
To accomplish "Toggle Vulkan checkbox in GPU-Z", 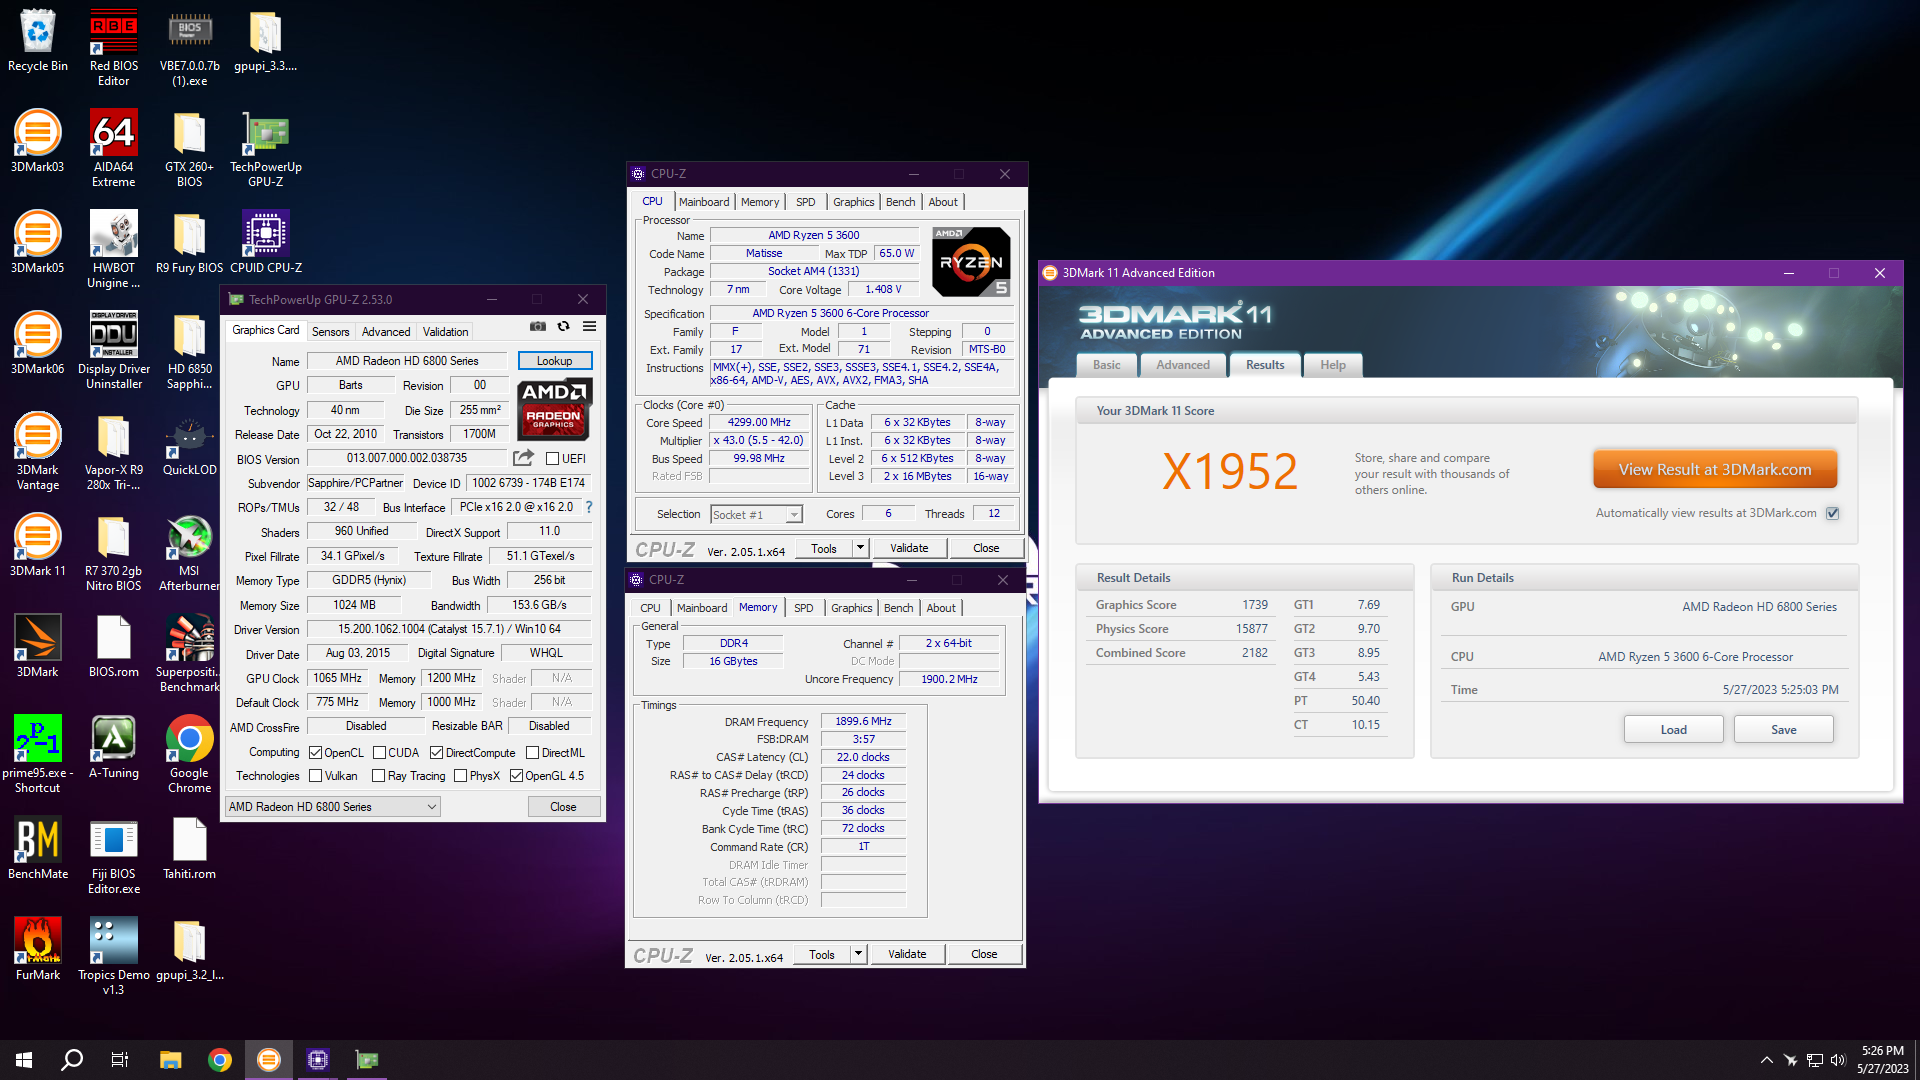I will (315, 776).
